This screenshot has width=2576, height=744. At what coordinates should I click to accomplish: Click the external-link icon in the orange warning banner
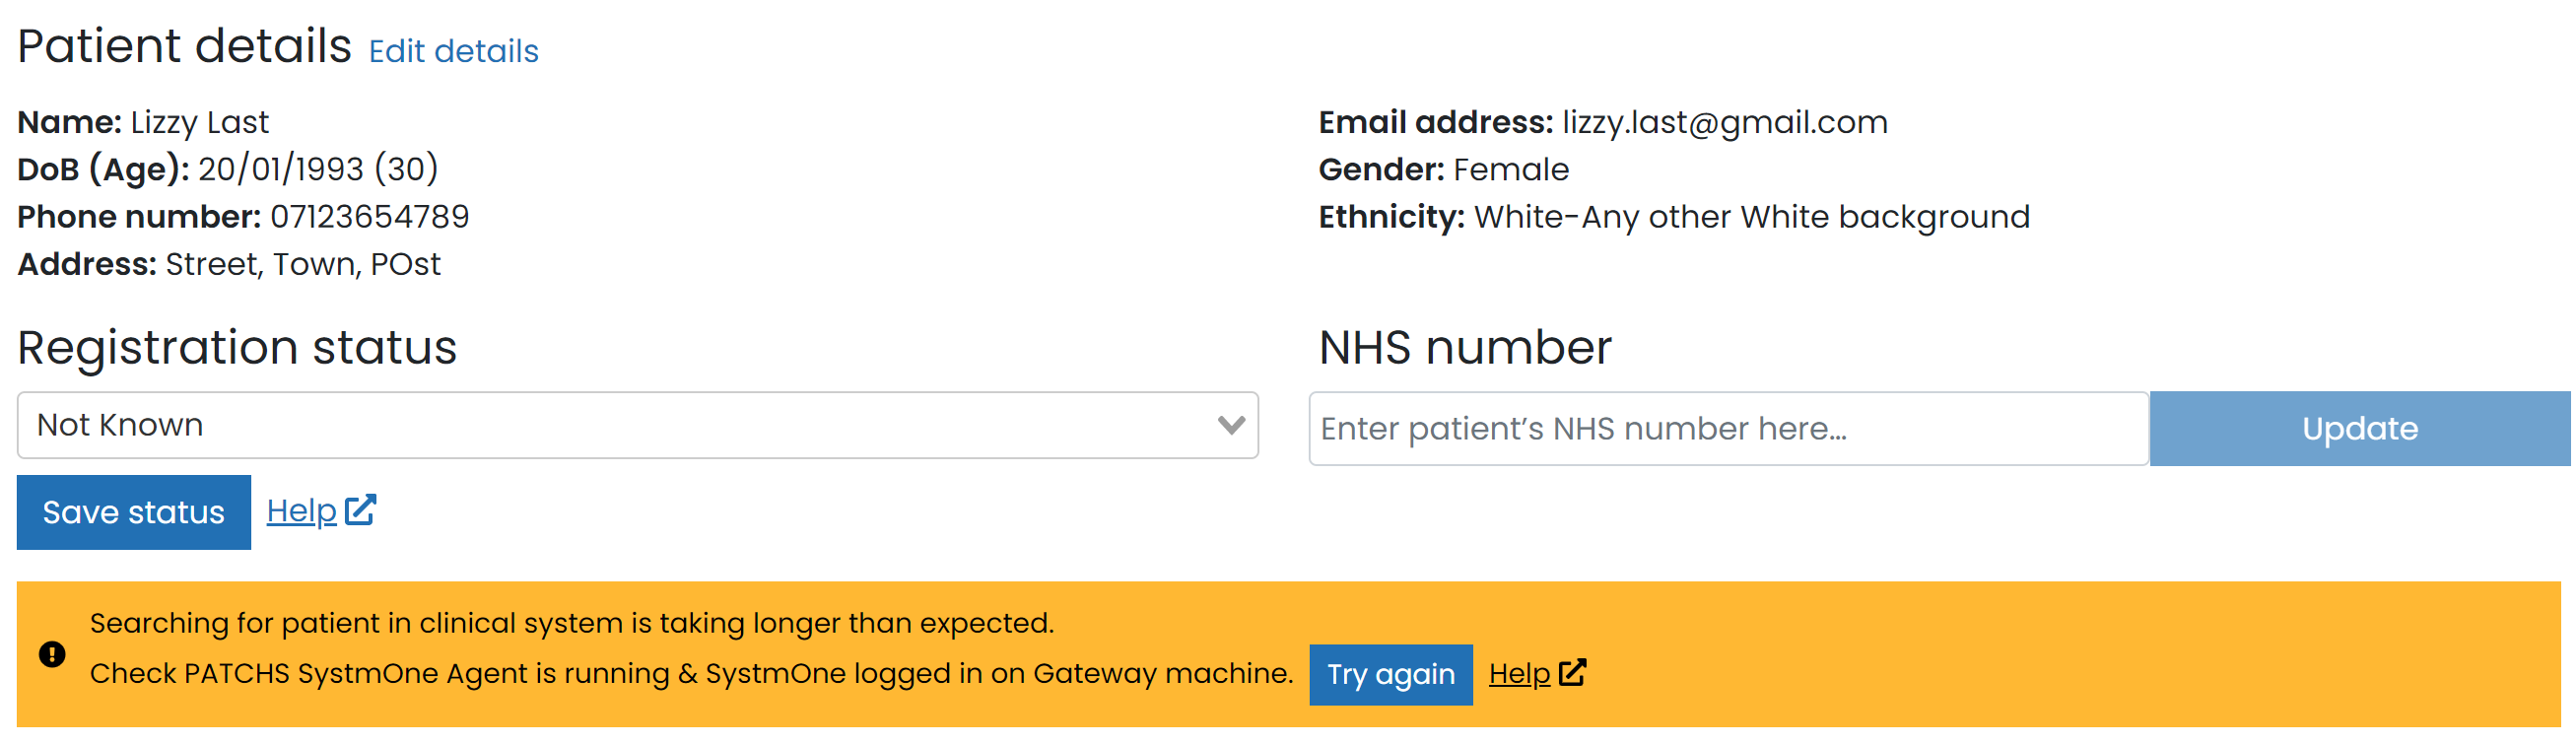tap(1572, 673)
